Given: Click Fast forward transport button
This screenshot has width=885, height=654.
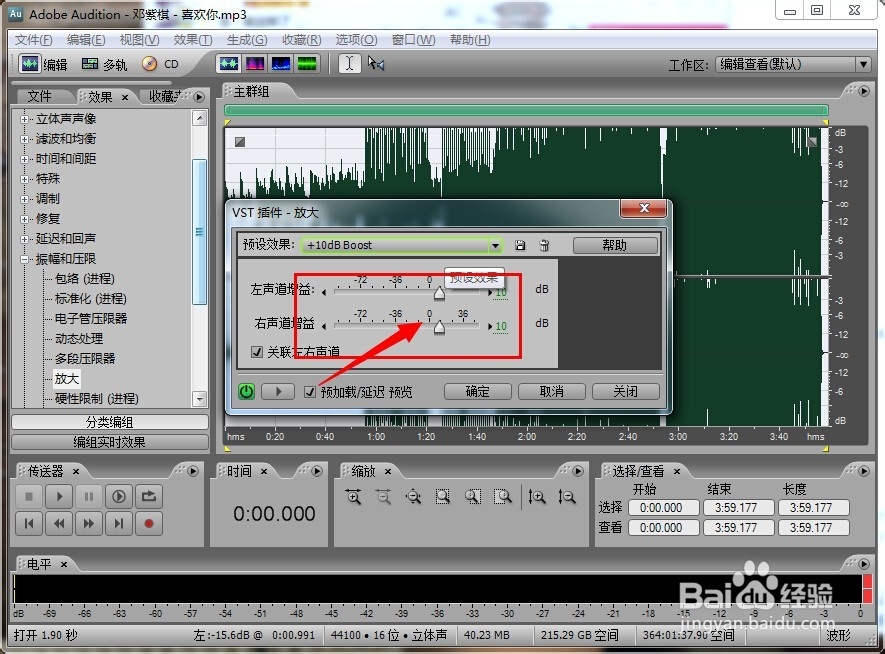Looking at the screenshot, I should click(89, 524).
